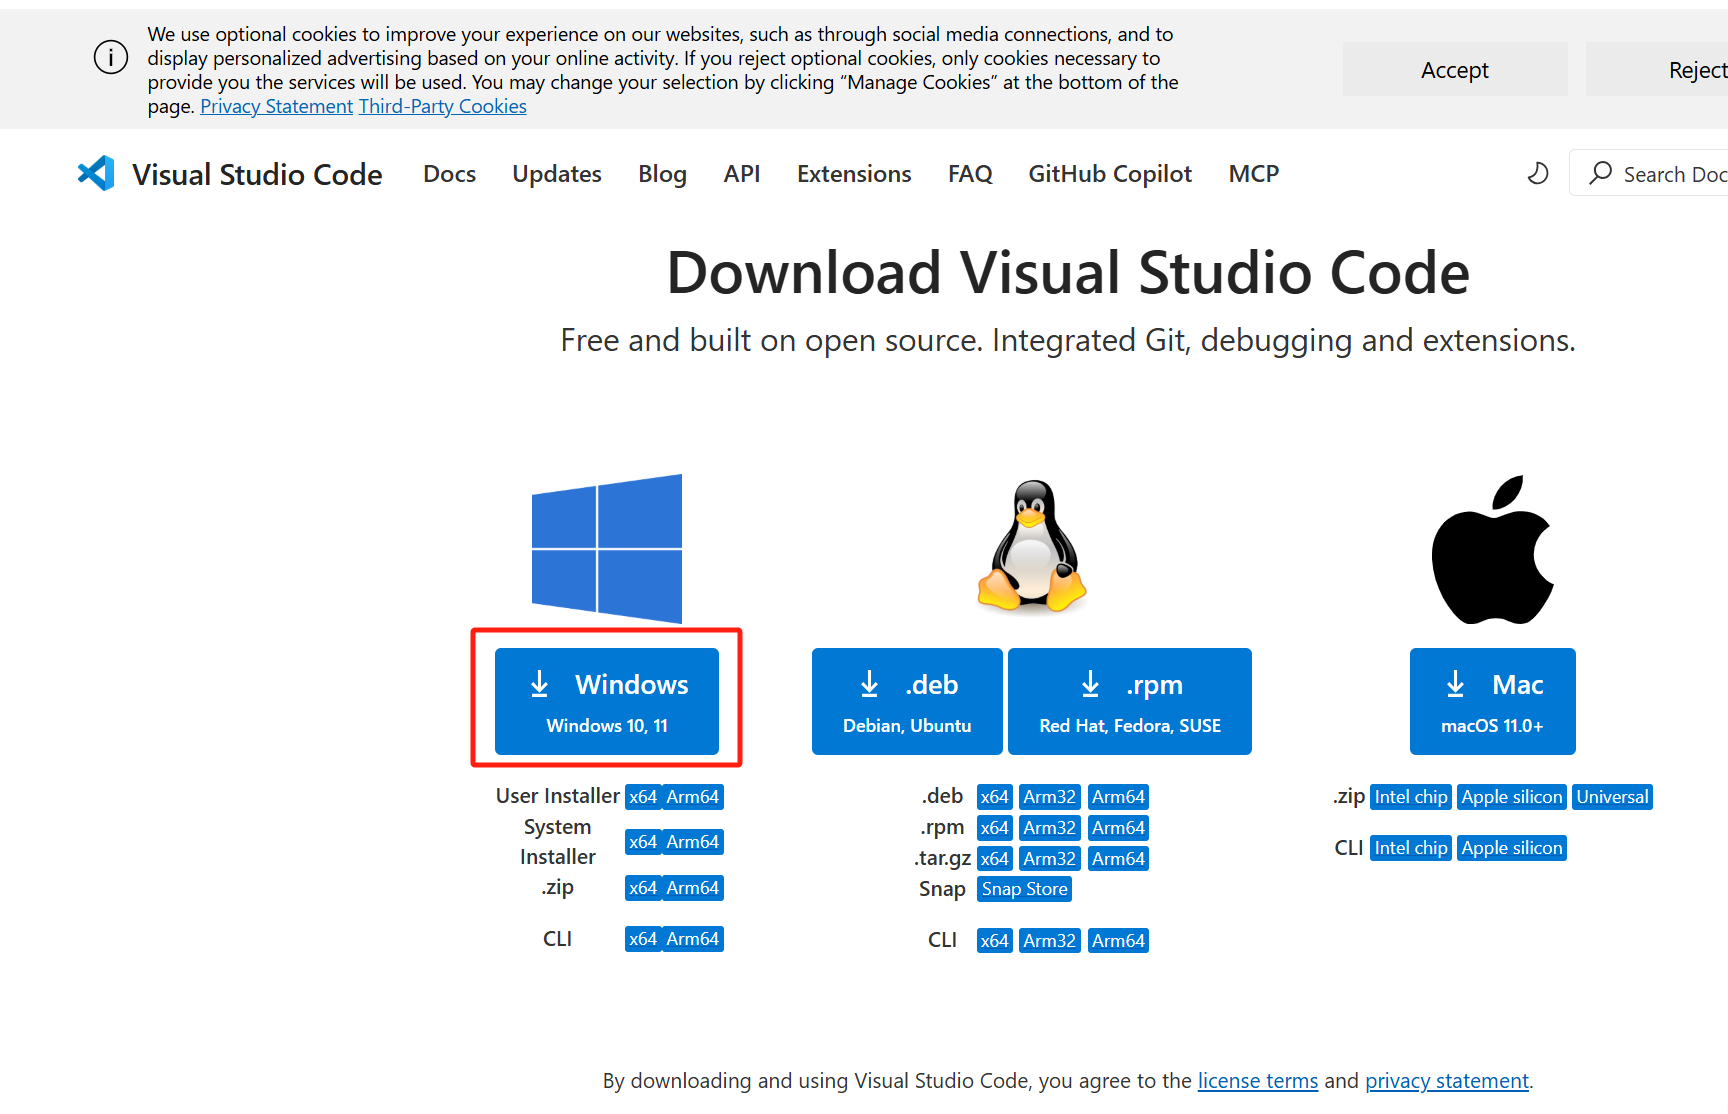This screenshot has height=1114, width=1728.
Task: Click the download arrow on .deb button
Action: 870,684
